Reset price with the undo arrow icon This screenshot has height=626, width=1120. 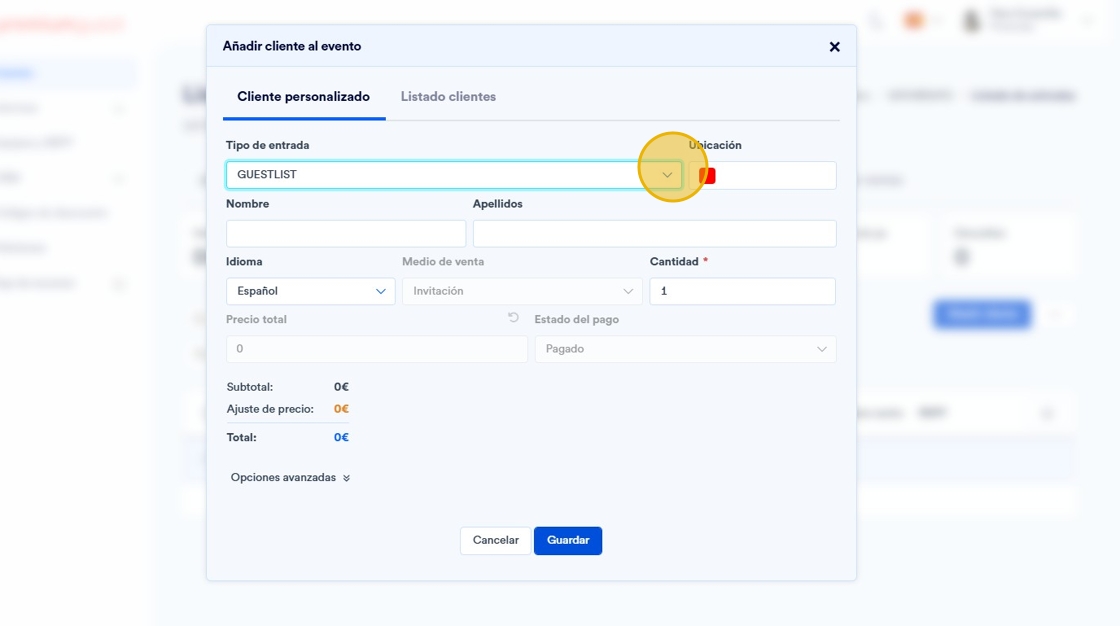click(513, 317)
